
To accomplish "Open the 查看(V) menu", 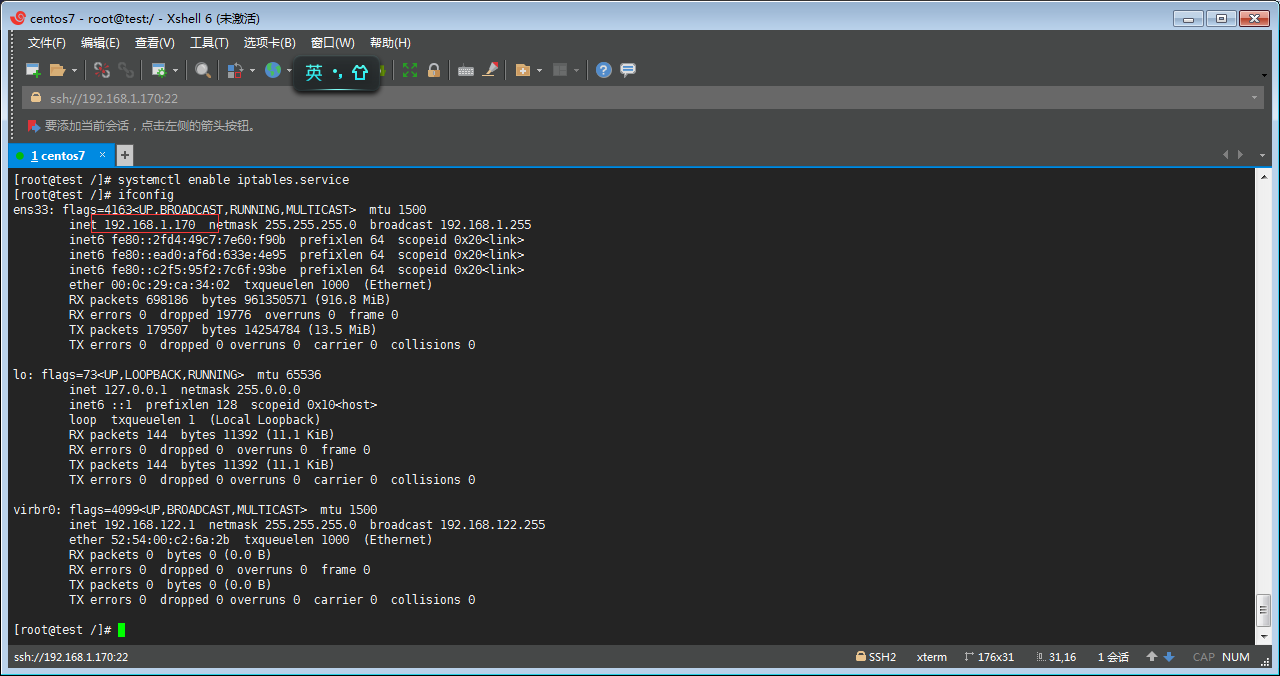I will pos(154,43).
